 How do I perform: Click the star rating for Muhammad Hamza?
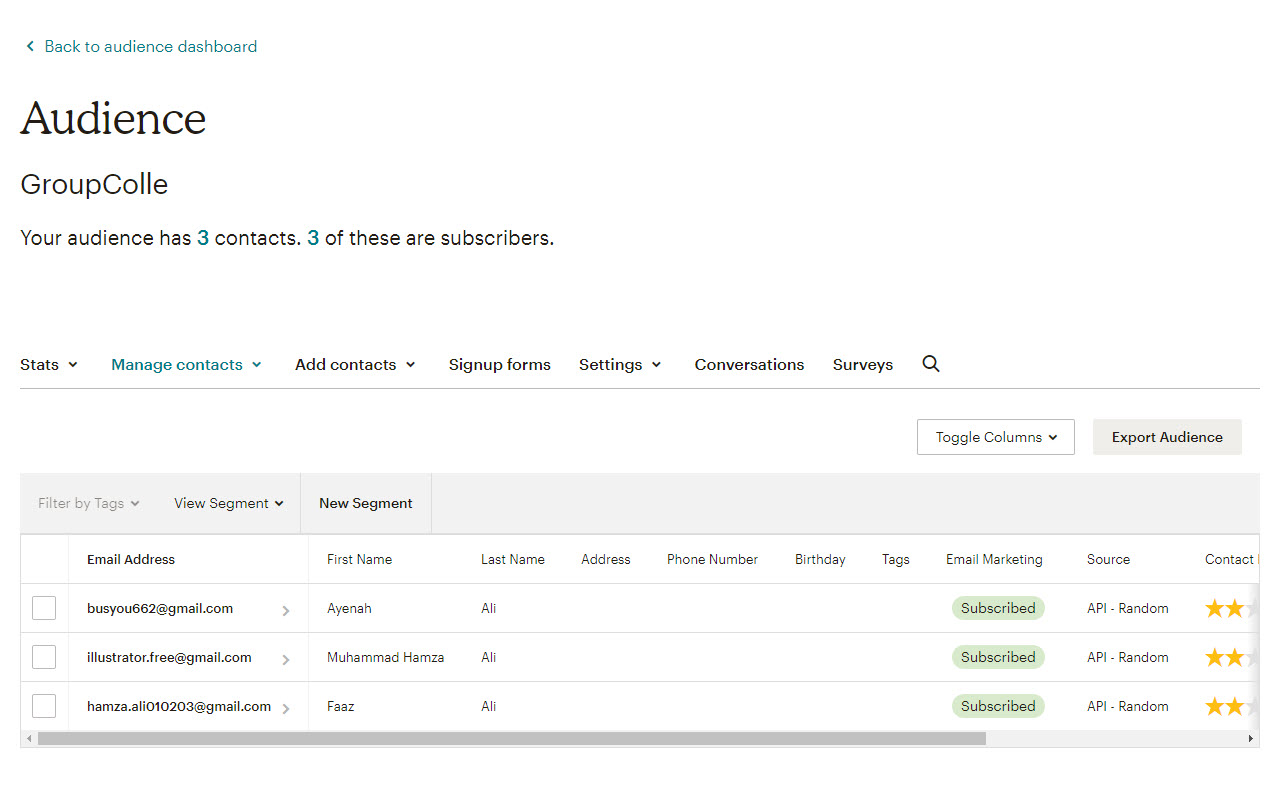pyautogui.click(x=1231, y=657)
